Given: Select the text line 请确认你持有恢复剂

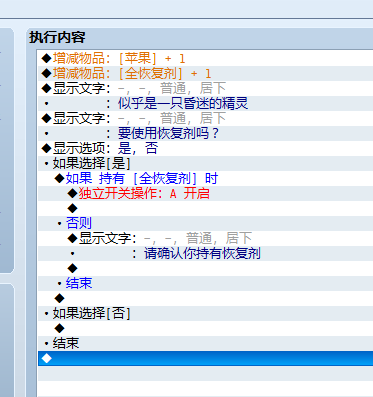Looking at the screenshot, I should click(205, 253).
